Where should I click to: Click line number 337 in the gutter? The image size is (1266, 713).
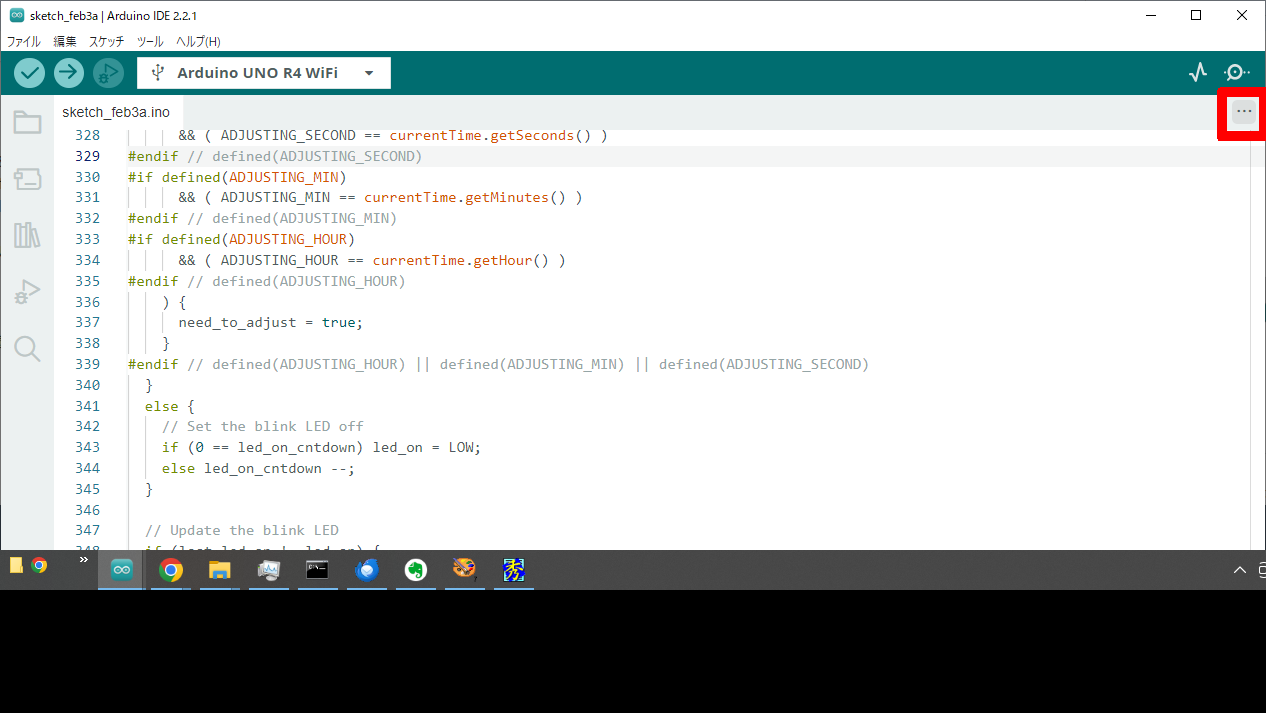[x=88, y=322]
